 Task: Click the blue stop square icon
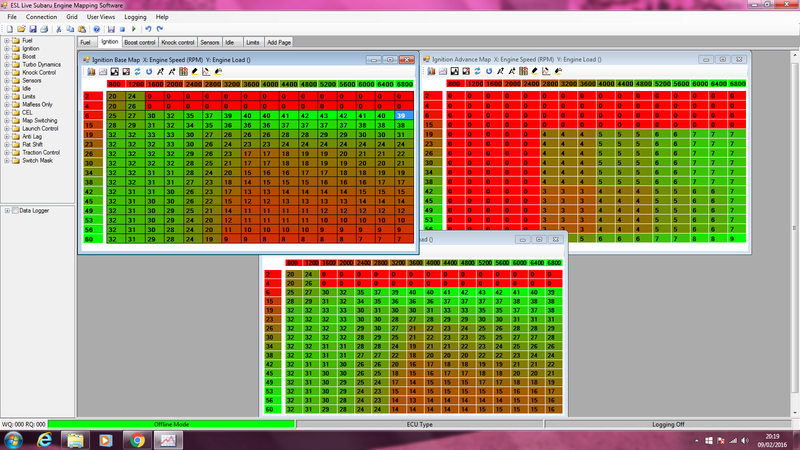(122, 29)
